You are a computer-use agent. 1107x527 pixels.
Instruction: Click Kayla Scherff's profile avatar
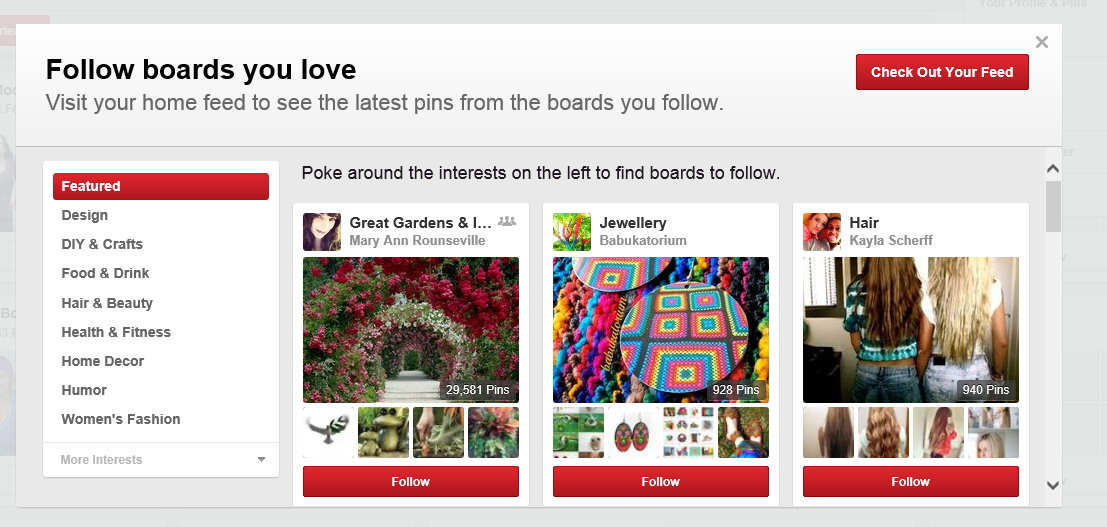point(822,232)
